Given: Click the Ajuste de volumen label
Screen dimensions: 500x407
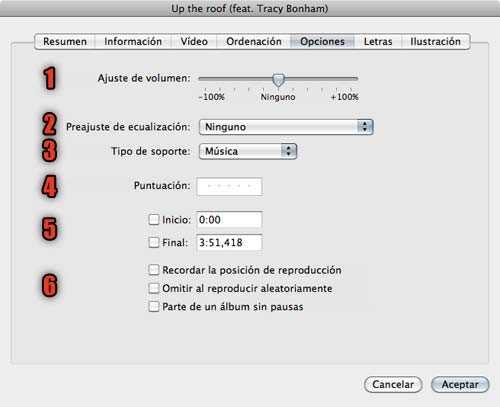Looking at the screenshot, I should coord(144,78).
